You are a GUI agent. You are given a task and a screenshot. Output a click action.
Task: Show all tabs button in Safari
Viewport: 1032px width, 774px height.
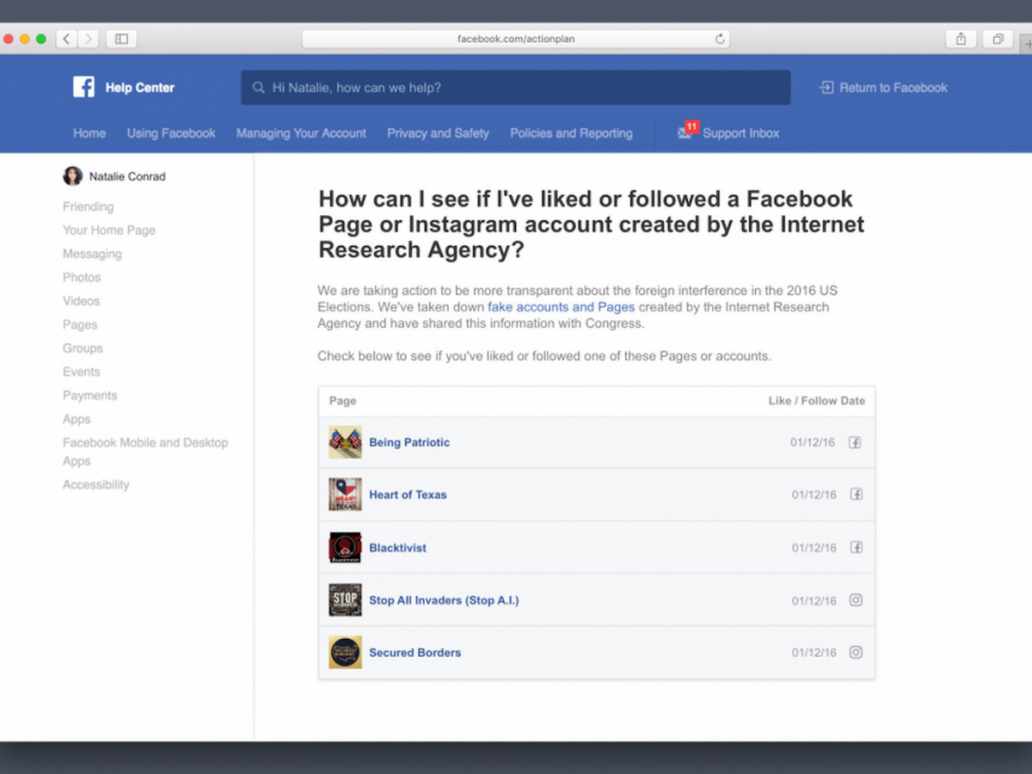(998, 39)
